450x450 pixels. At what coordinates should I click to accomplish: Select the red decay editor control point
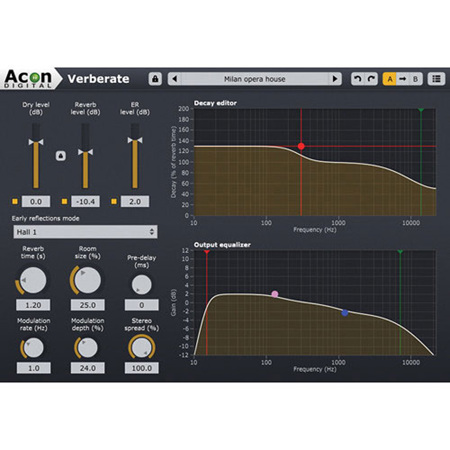301,146
